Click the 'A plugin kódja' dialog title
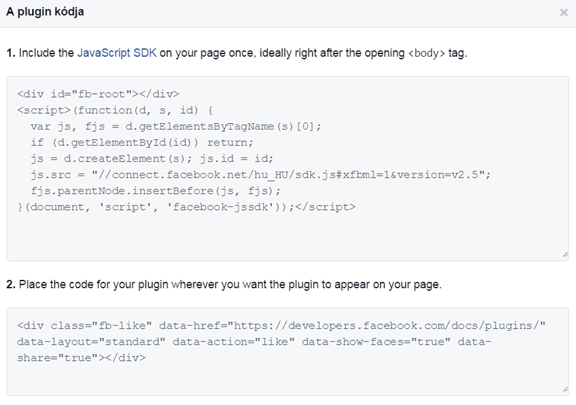Screen dimensions: 576x405 (x=45, y=12)
